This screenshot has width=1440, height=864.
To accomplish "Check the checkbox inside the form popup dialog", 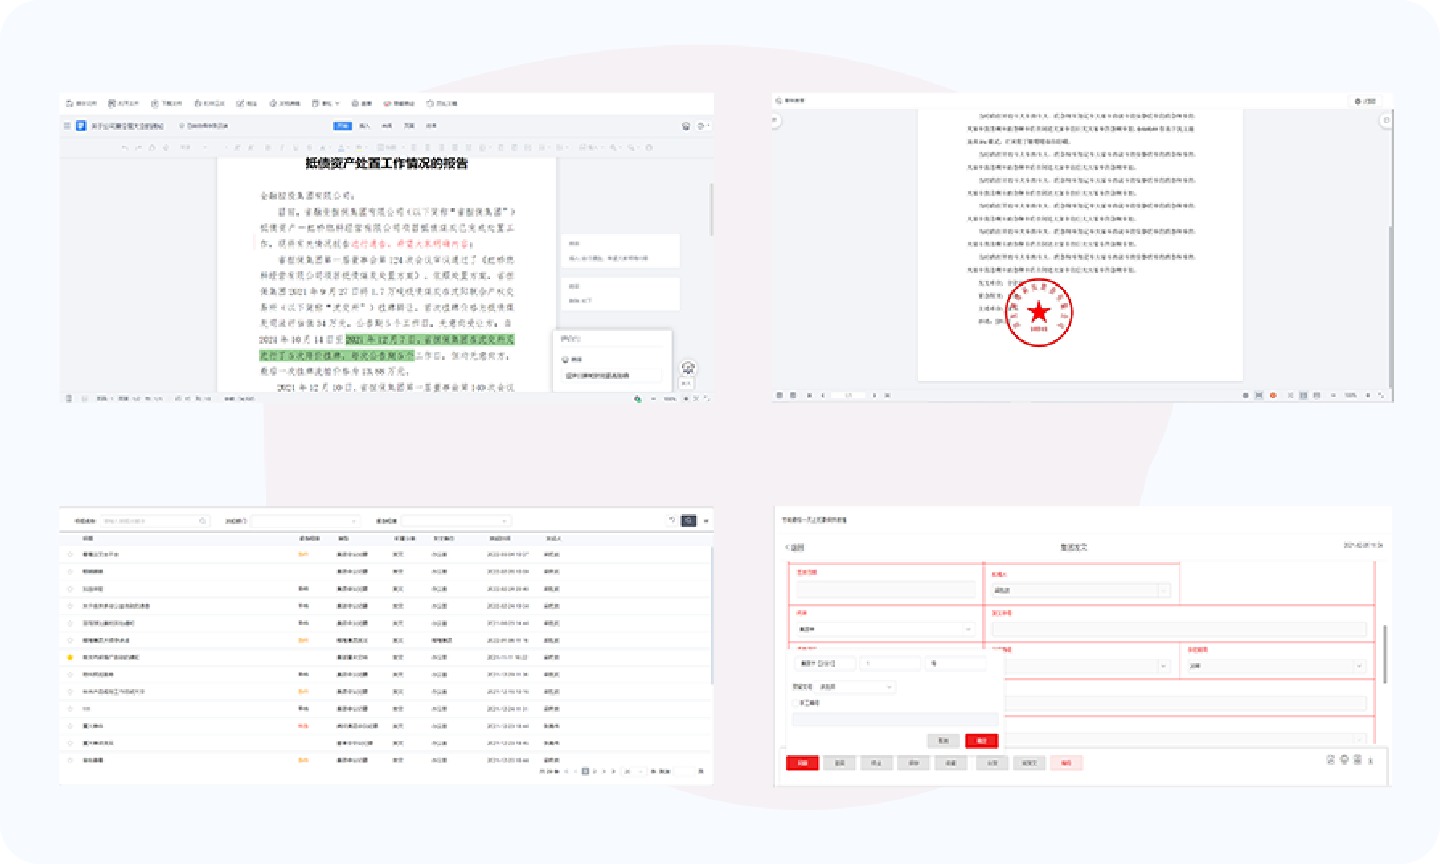I will 796,703.
